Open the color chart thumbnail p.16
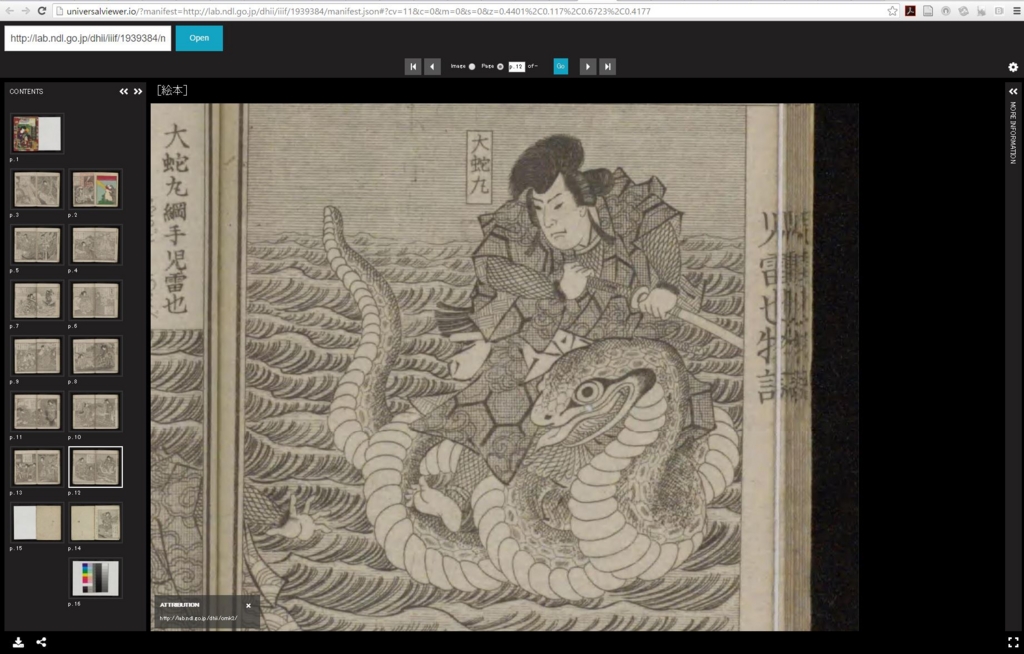The height and width of the screenshot is (654, 1024). [x=95, y=578]
